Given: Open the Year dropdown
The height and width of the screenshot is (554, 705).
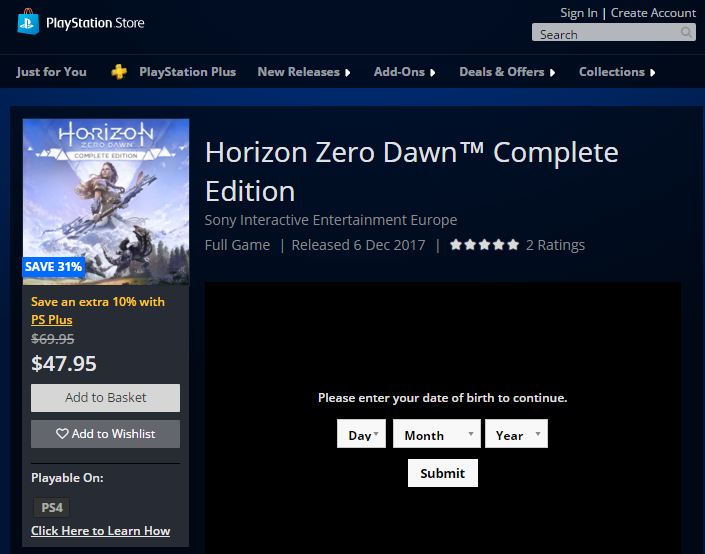Looking at the screenshot, I should click(x=516, y=434).
